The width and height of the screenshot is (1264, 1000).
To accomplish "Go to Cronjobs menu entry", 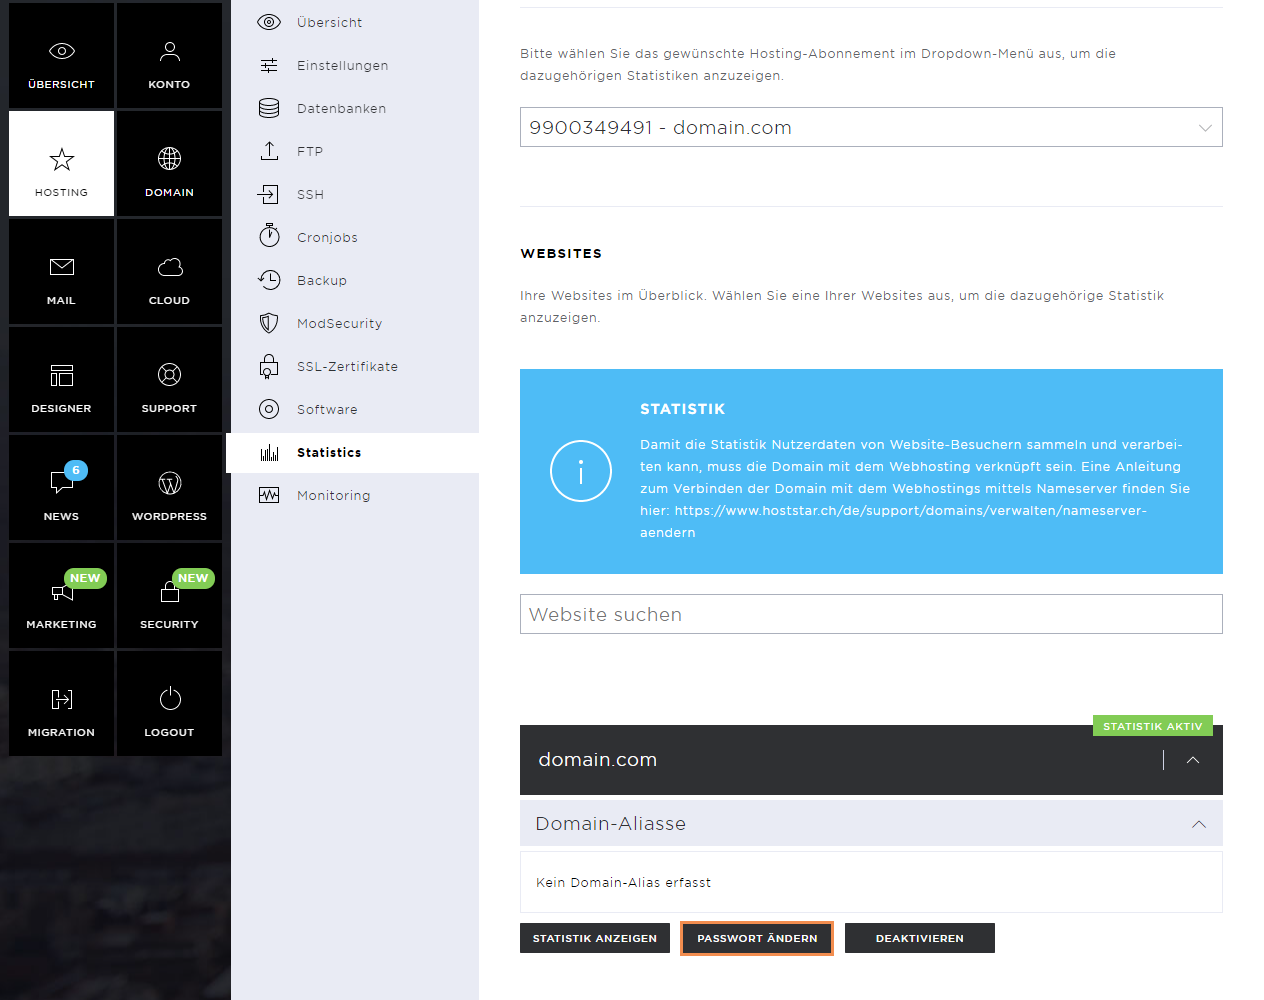I will coord(327,237).
